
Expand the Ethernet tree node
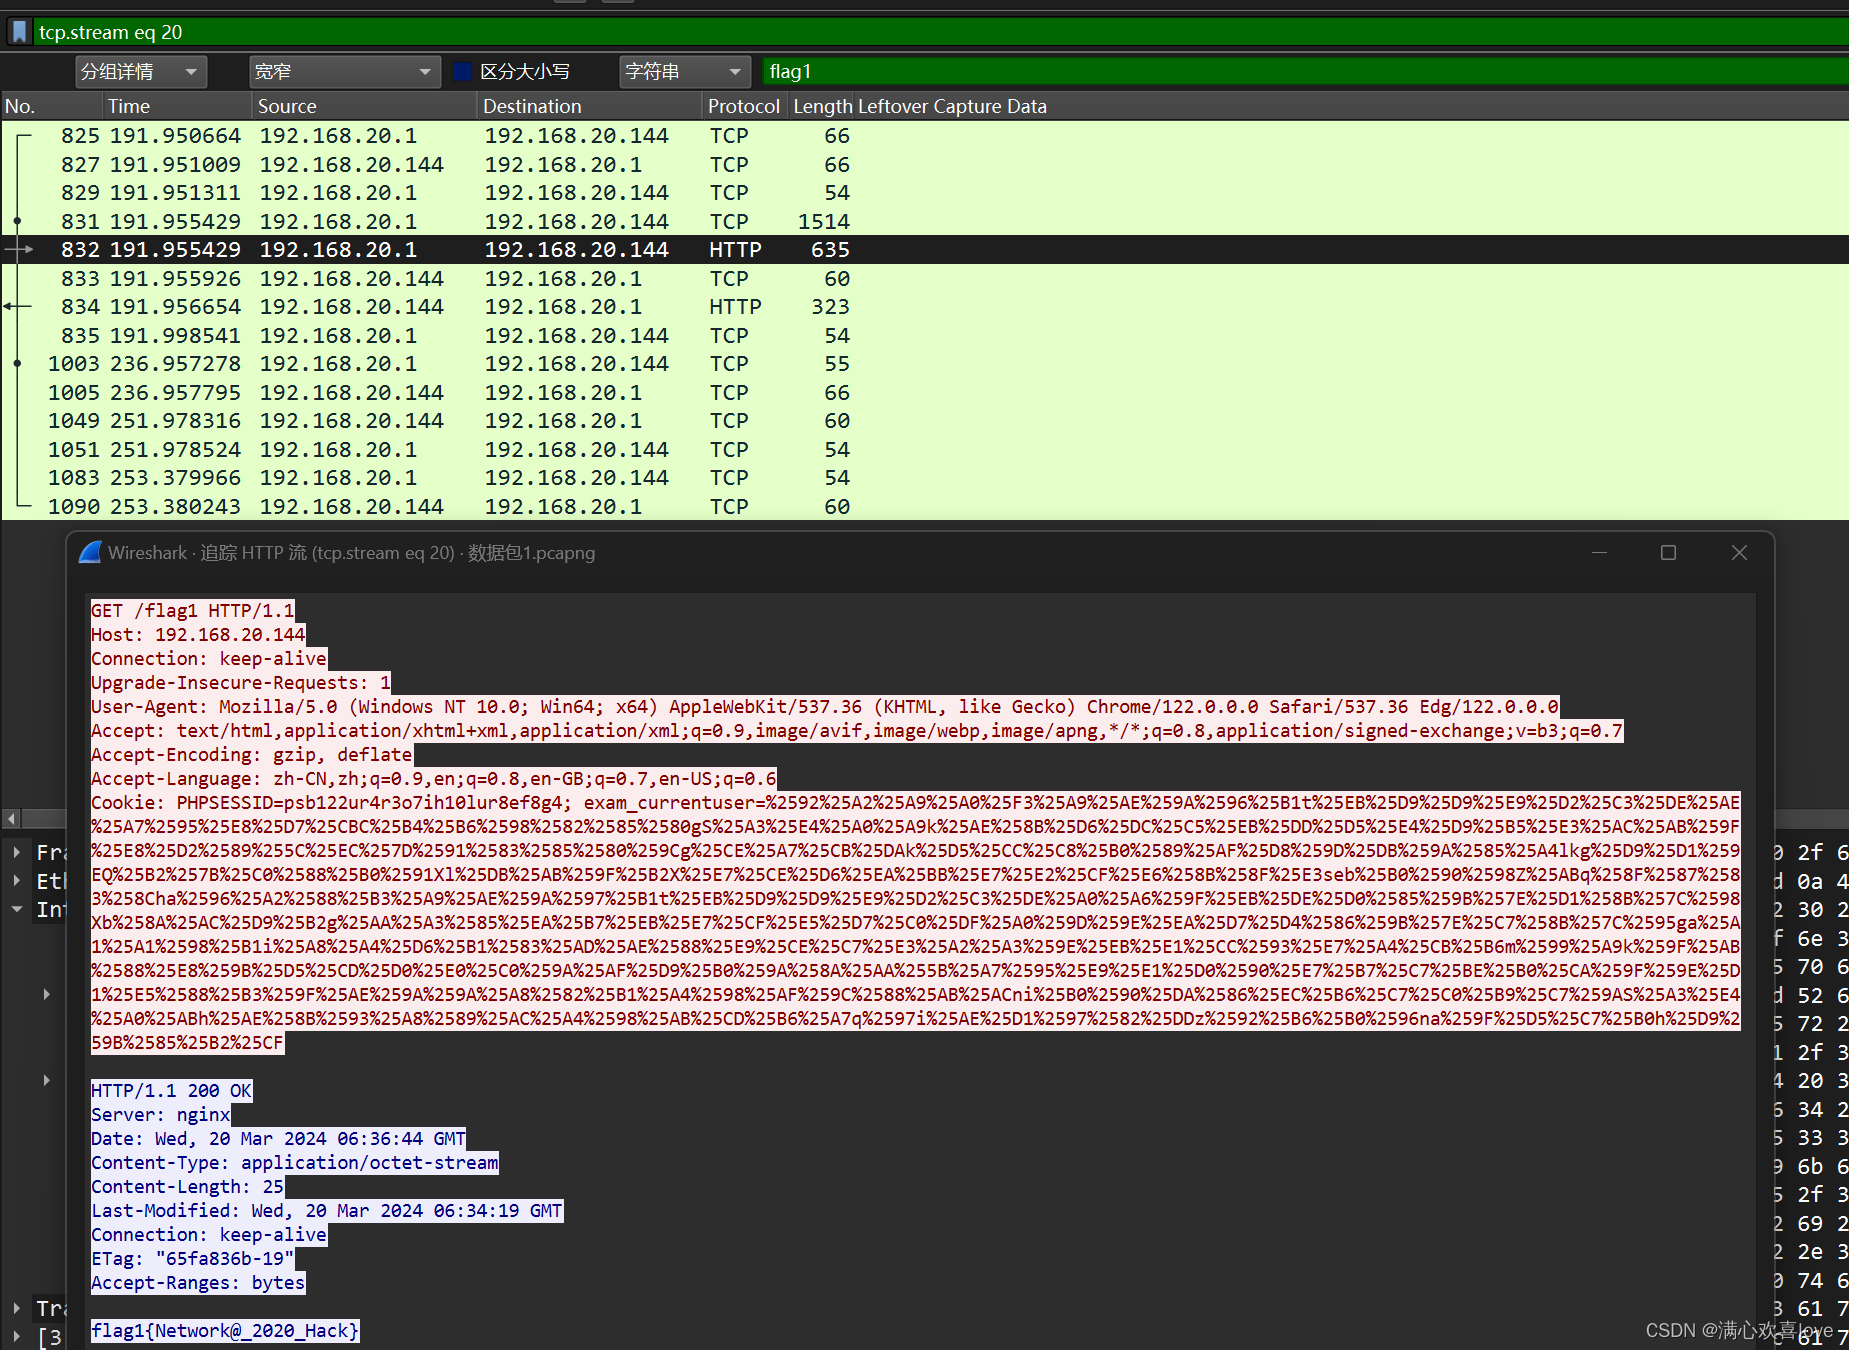tap(17, 881)
